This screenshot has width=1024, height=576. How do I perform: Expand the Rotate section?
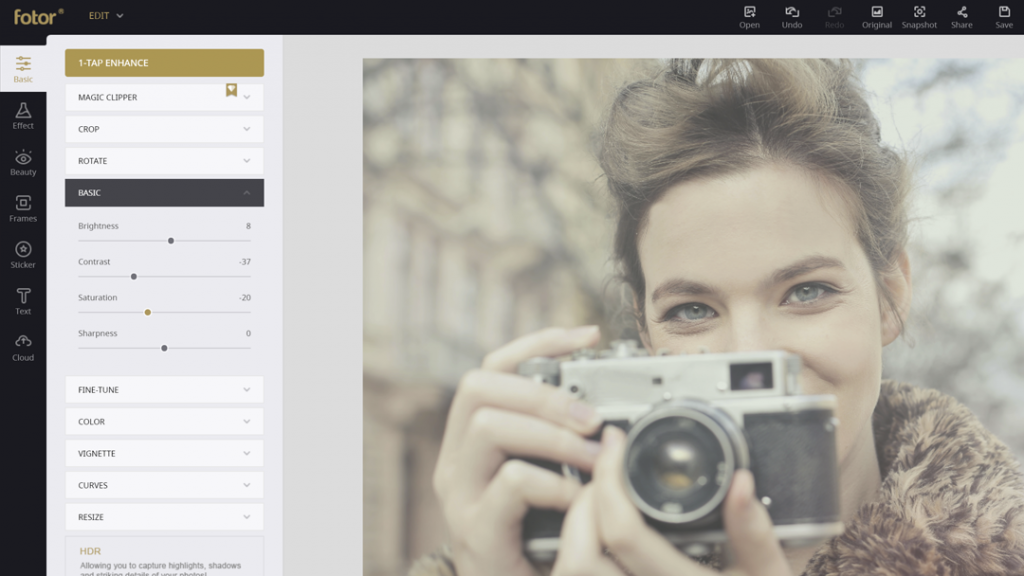(x=165, y=161)
